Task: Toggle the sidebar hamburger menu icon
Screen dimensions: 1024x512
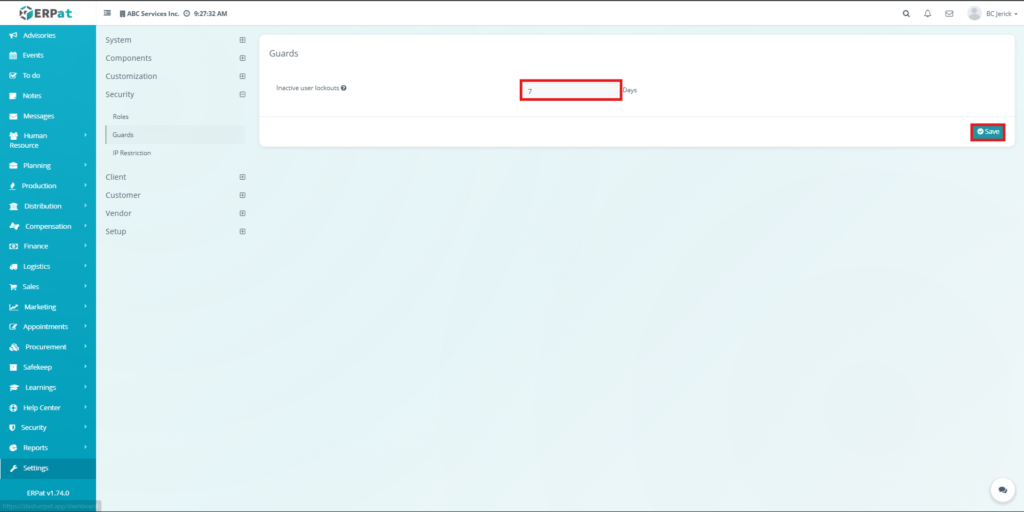Action: 108,13
